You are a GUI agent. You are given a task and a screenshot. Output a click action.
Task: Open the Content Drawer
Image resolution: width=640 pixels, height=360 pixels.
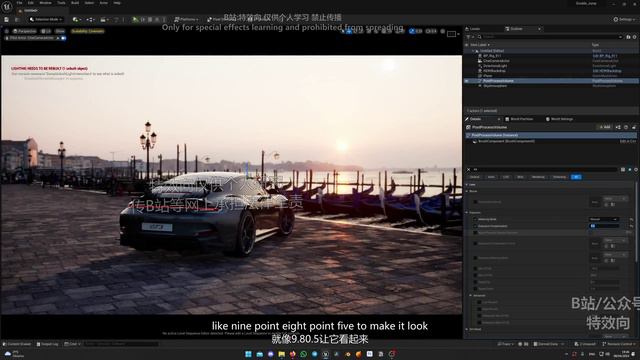[17, 344]
